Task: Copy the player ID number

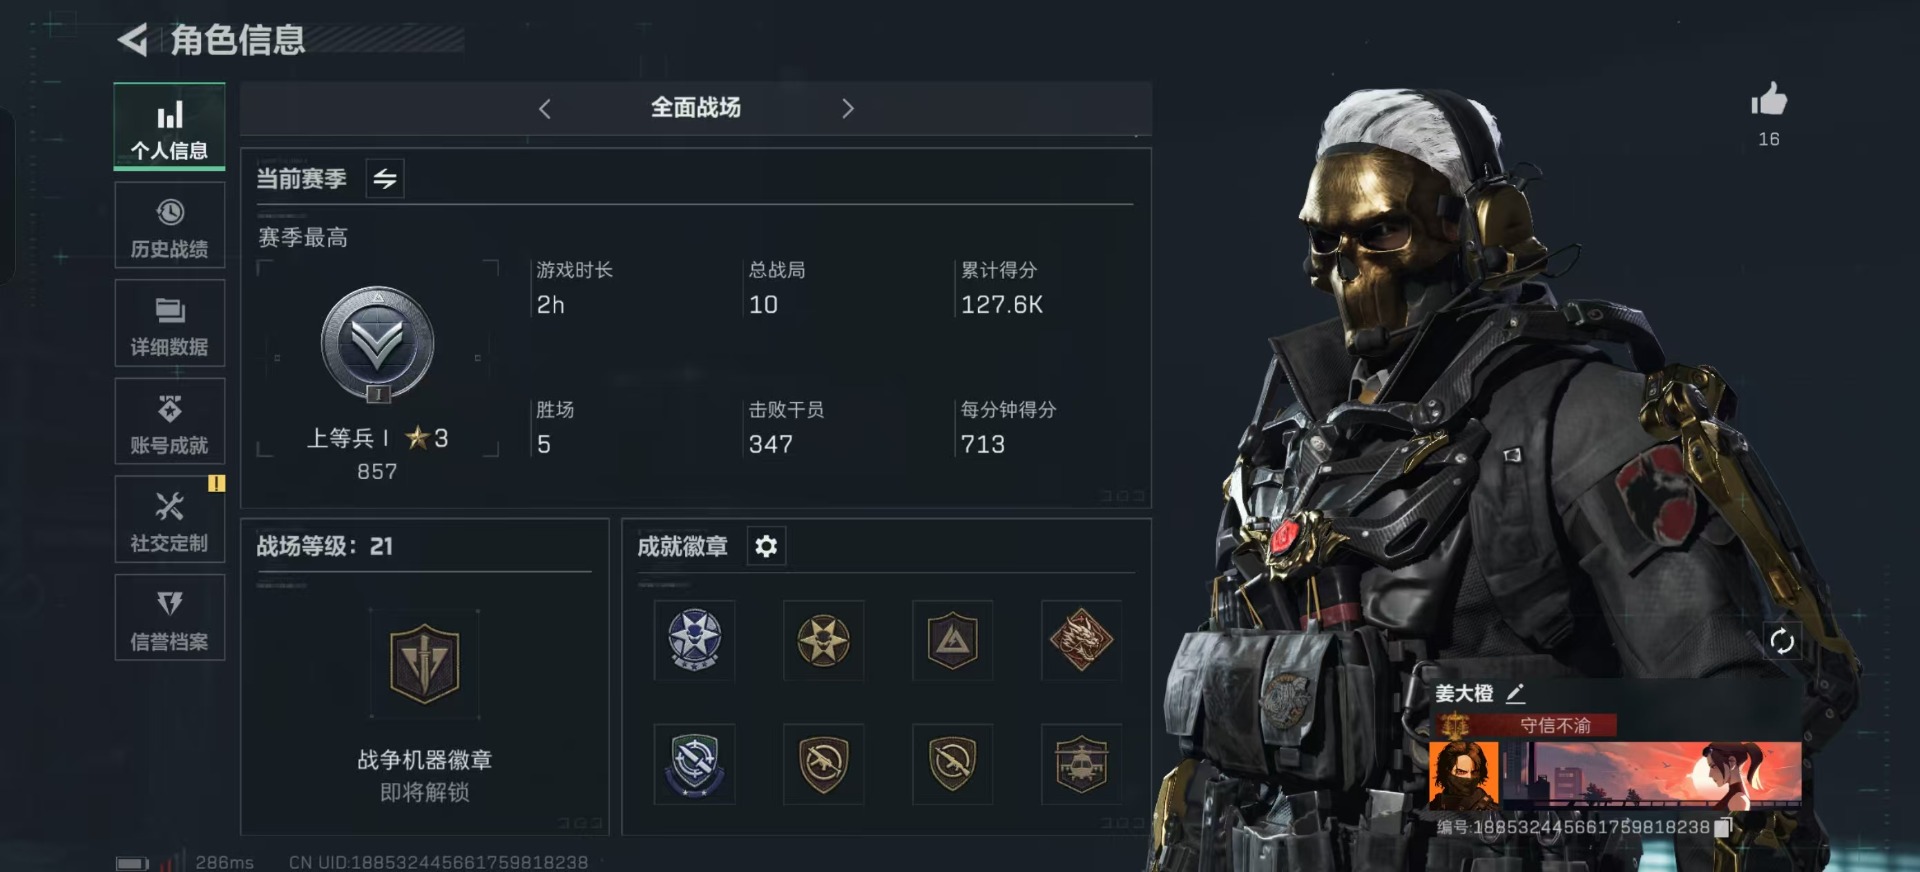Action: click(1723, 827)
